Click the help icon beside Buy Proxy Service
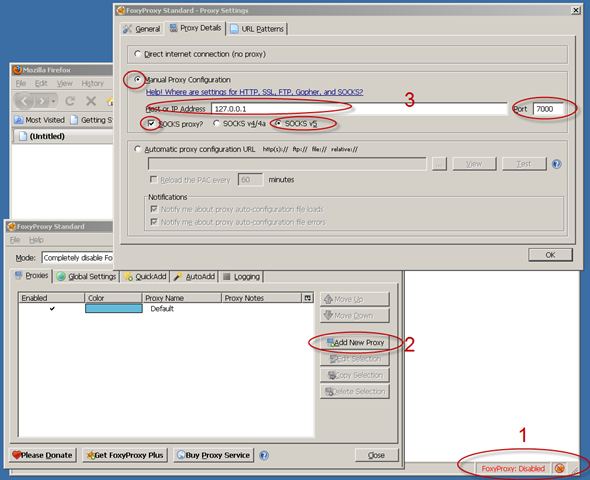The height and width of the screenshot is (480, 590). point(264,456)
